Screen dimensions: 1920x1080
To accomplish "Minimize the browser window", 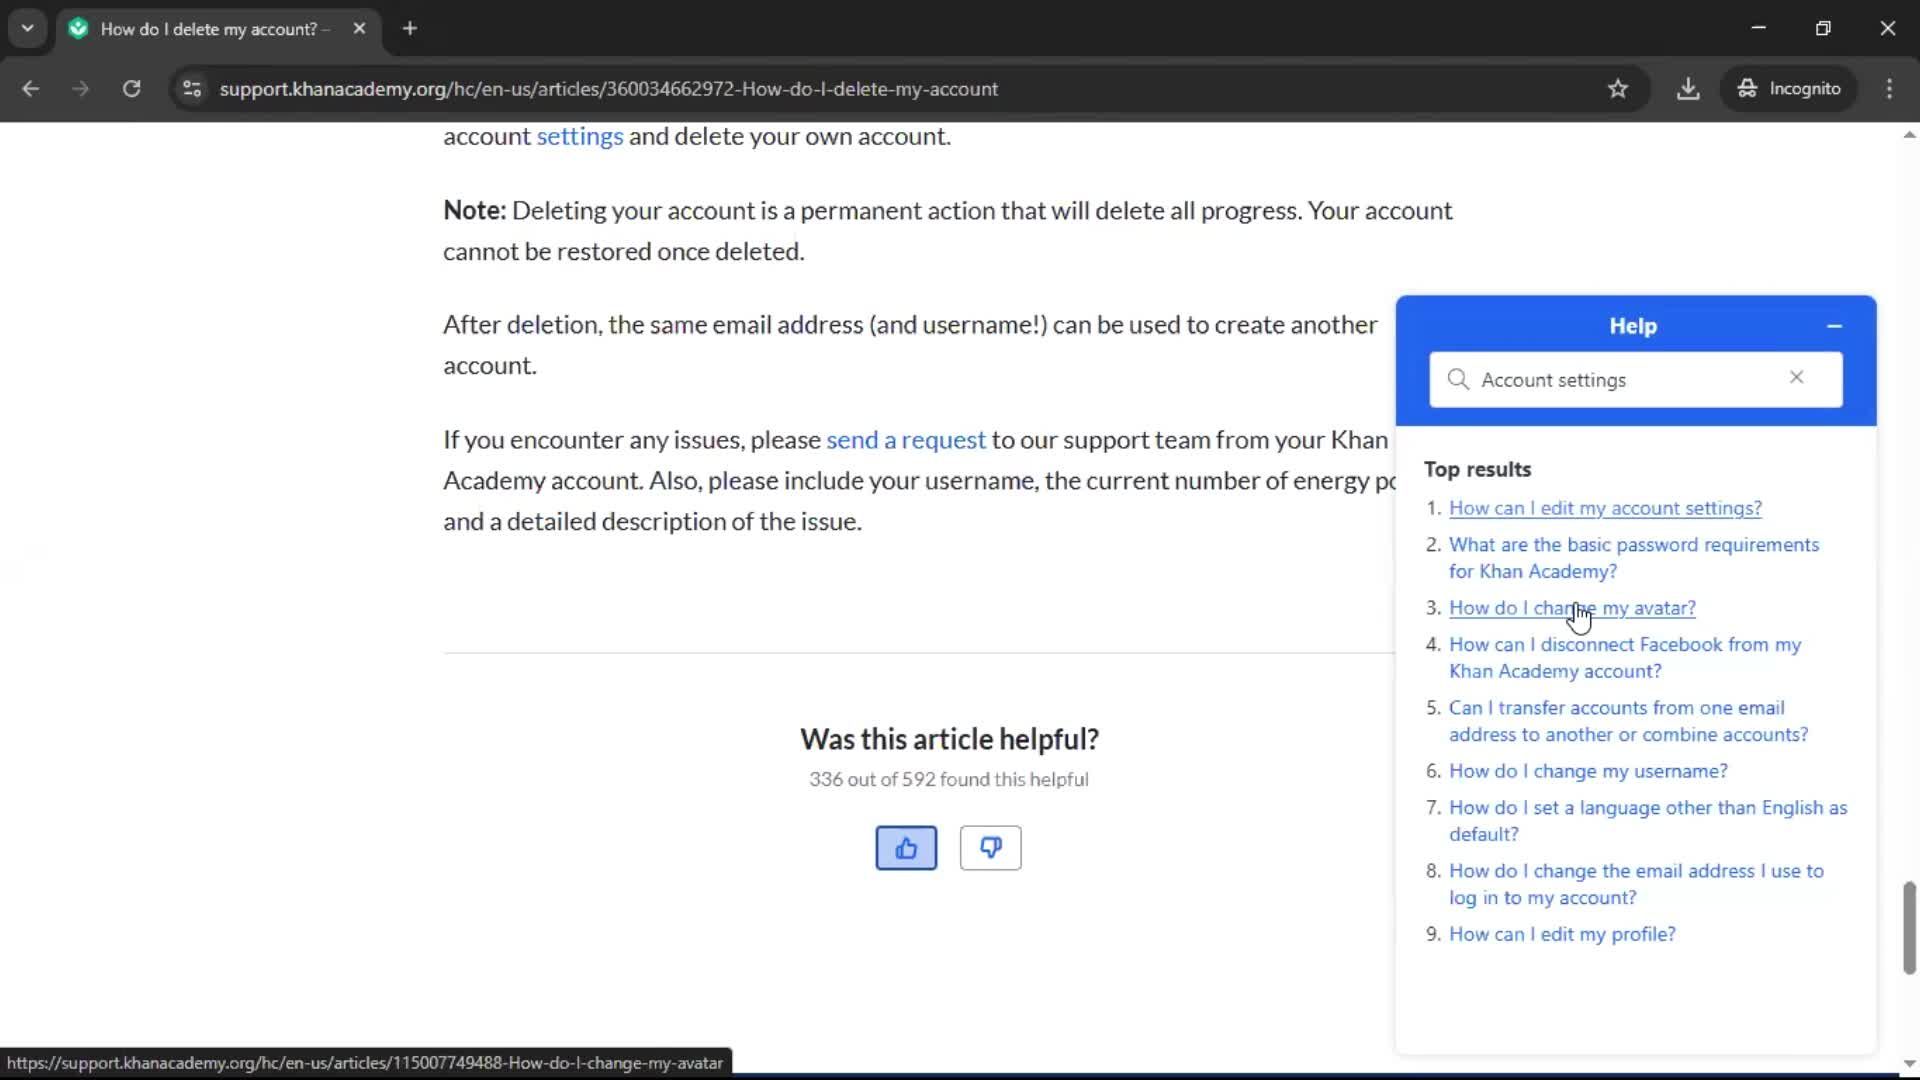I will pos(1758,29).
